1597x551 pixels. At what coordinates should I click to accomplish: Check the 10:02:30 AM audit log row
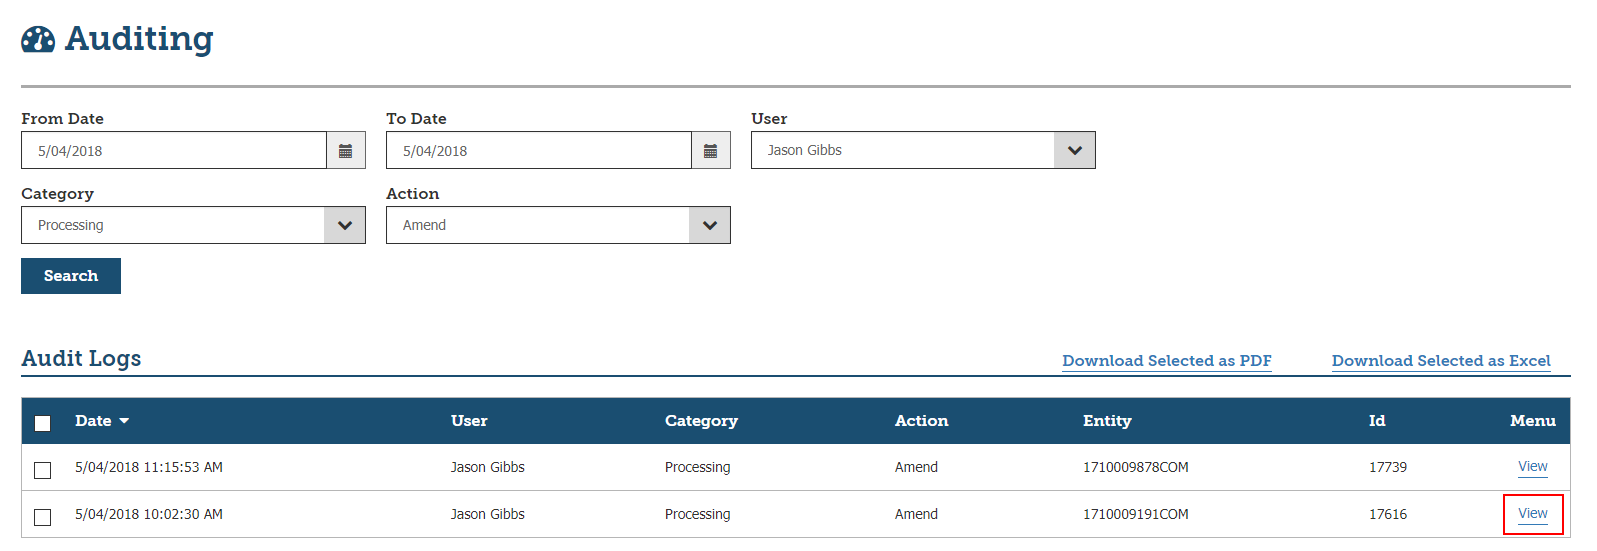tap(43, 517)
